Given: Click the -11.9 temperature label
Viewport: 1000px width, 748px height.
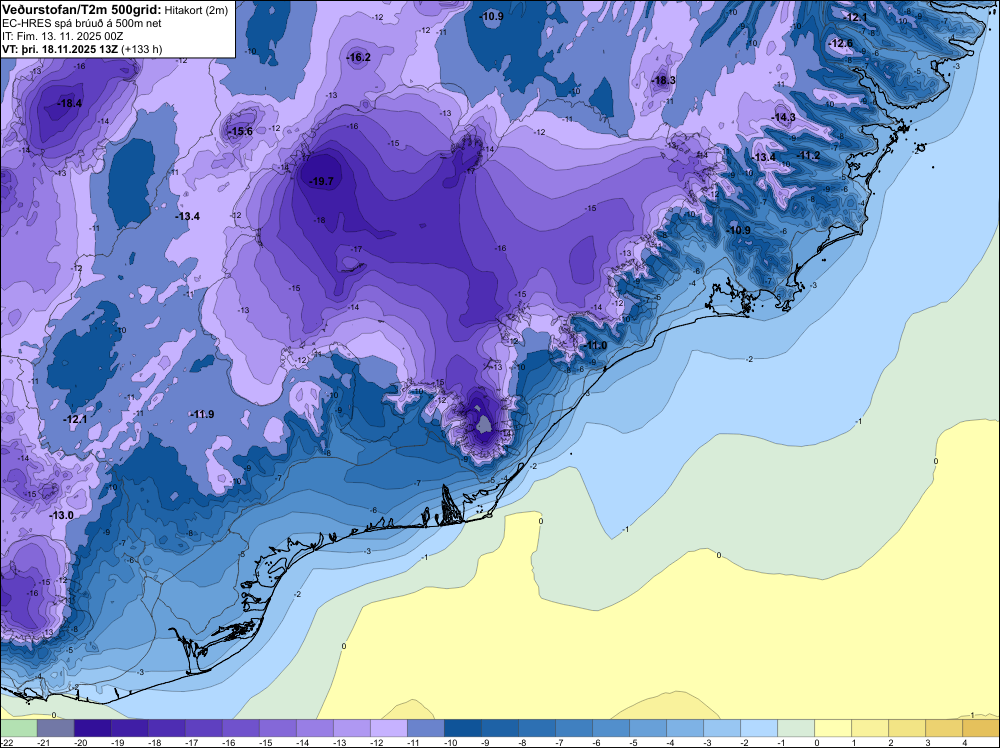Looking at the screenshot, I should [202, 414].
